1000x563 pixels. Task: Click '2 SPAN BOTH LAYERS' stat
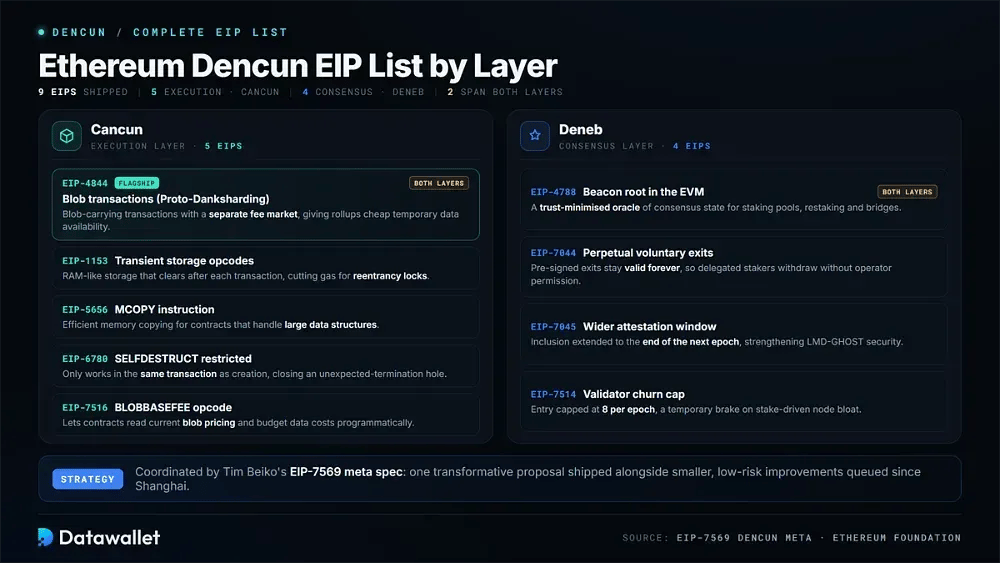(x=505, y=92)
